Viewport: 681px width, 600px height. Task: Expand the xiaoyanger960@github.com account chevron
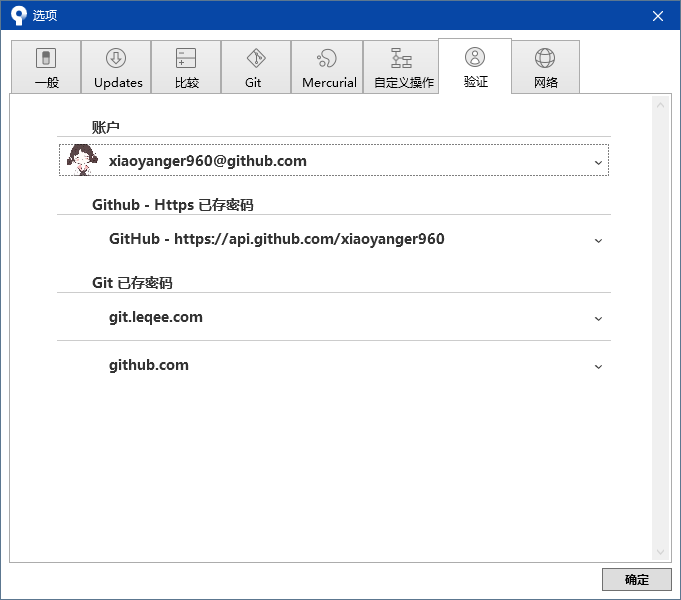(x=598, y=162)
